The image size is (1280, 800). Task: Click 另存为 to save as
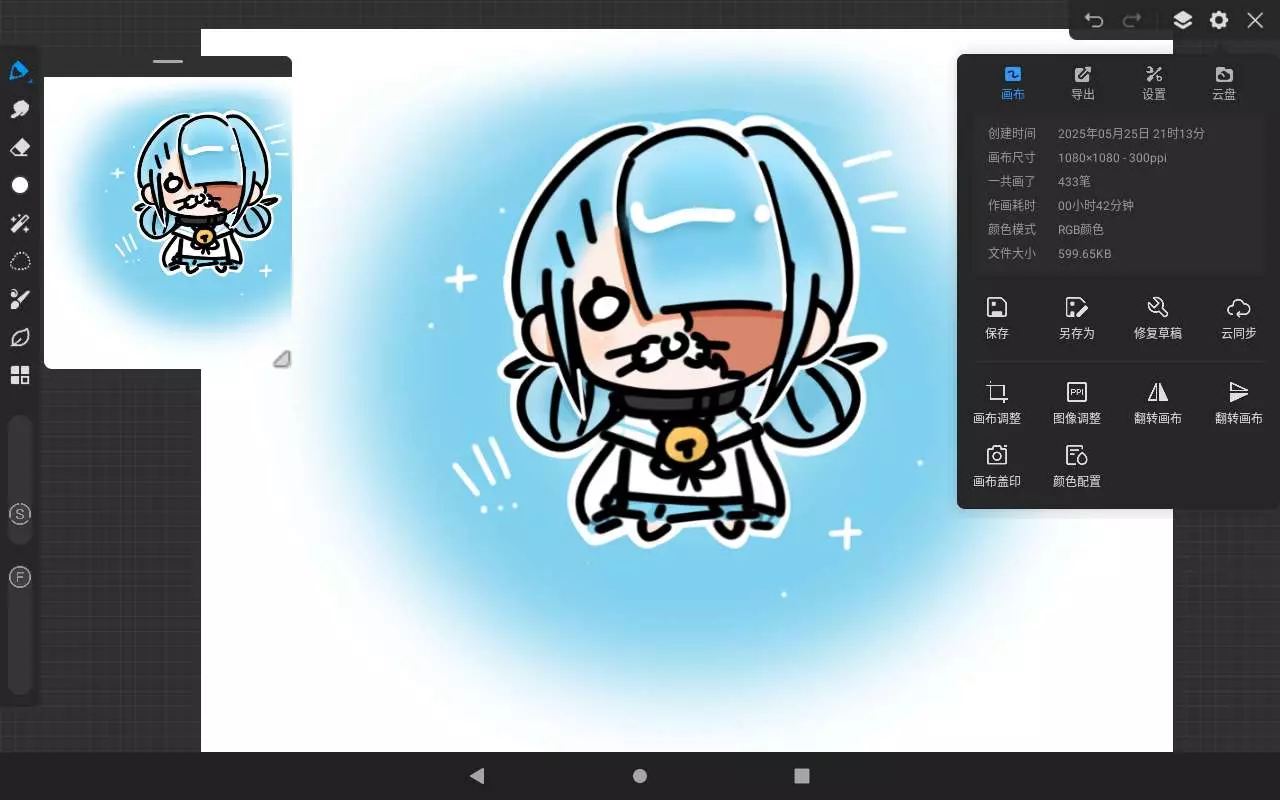(x=1077, y=318)
